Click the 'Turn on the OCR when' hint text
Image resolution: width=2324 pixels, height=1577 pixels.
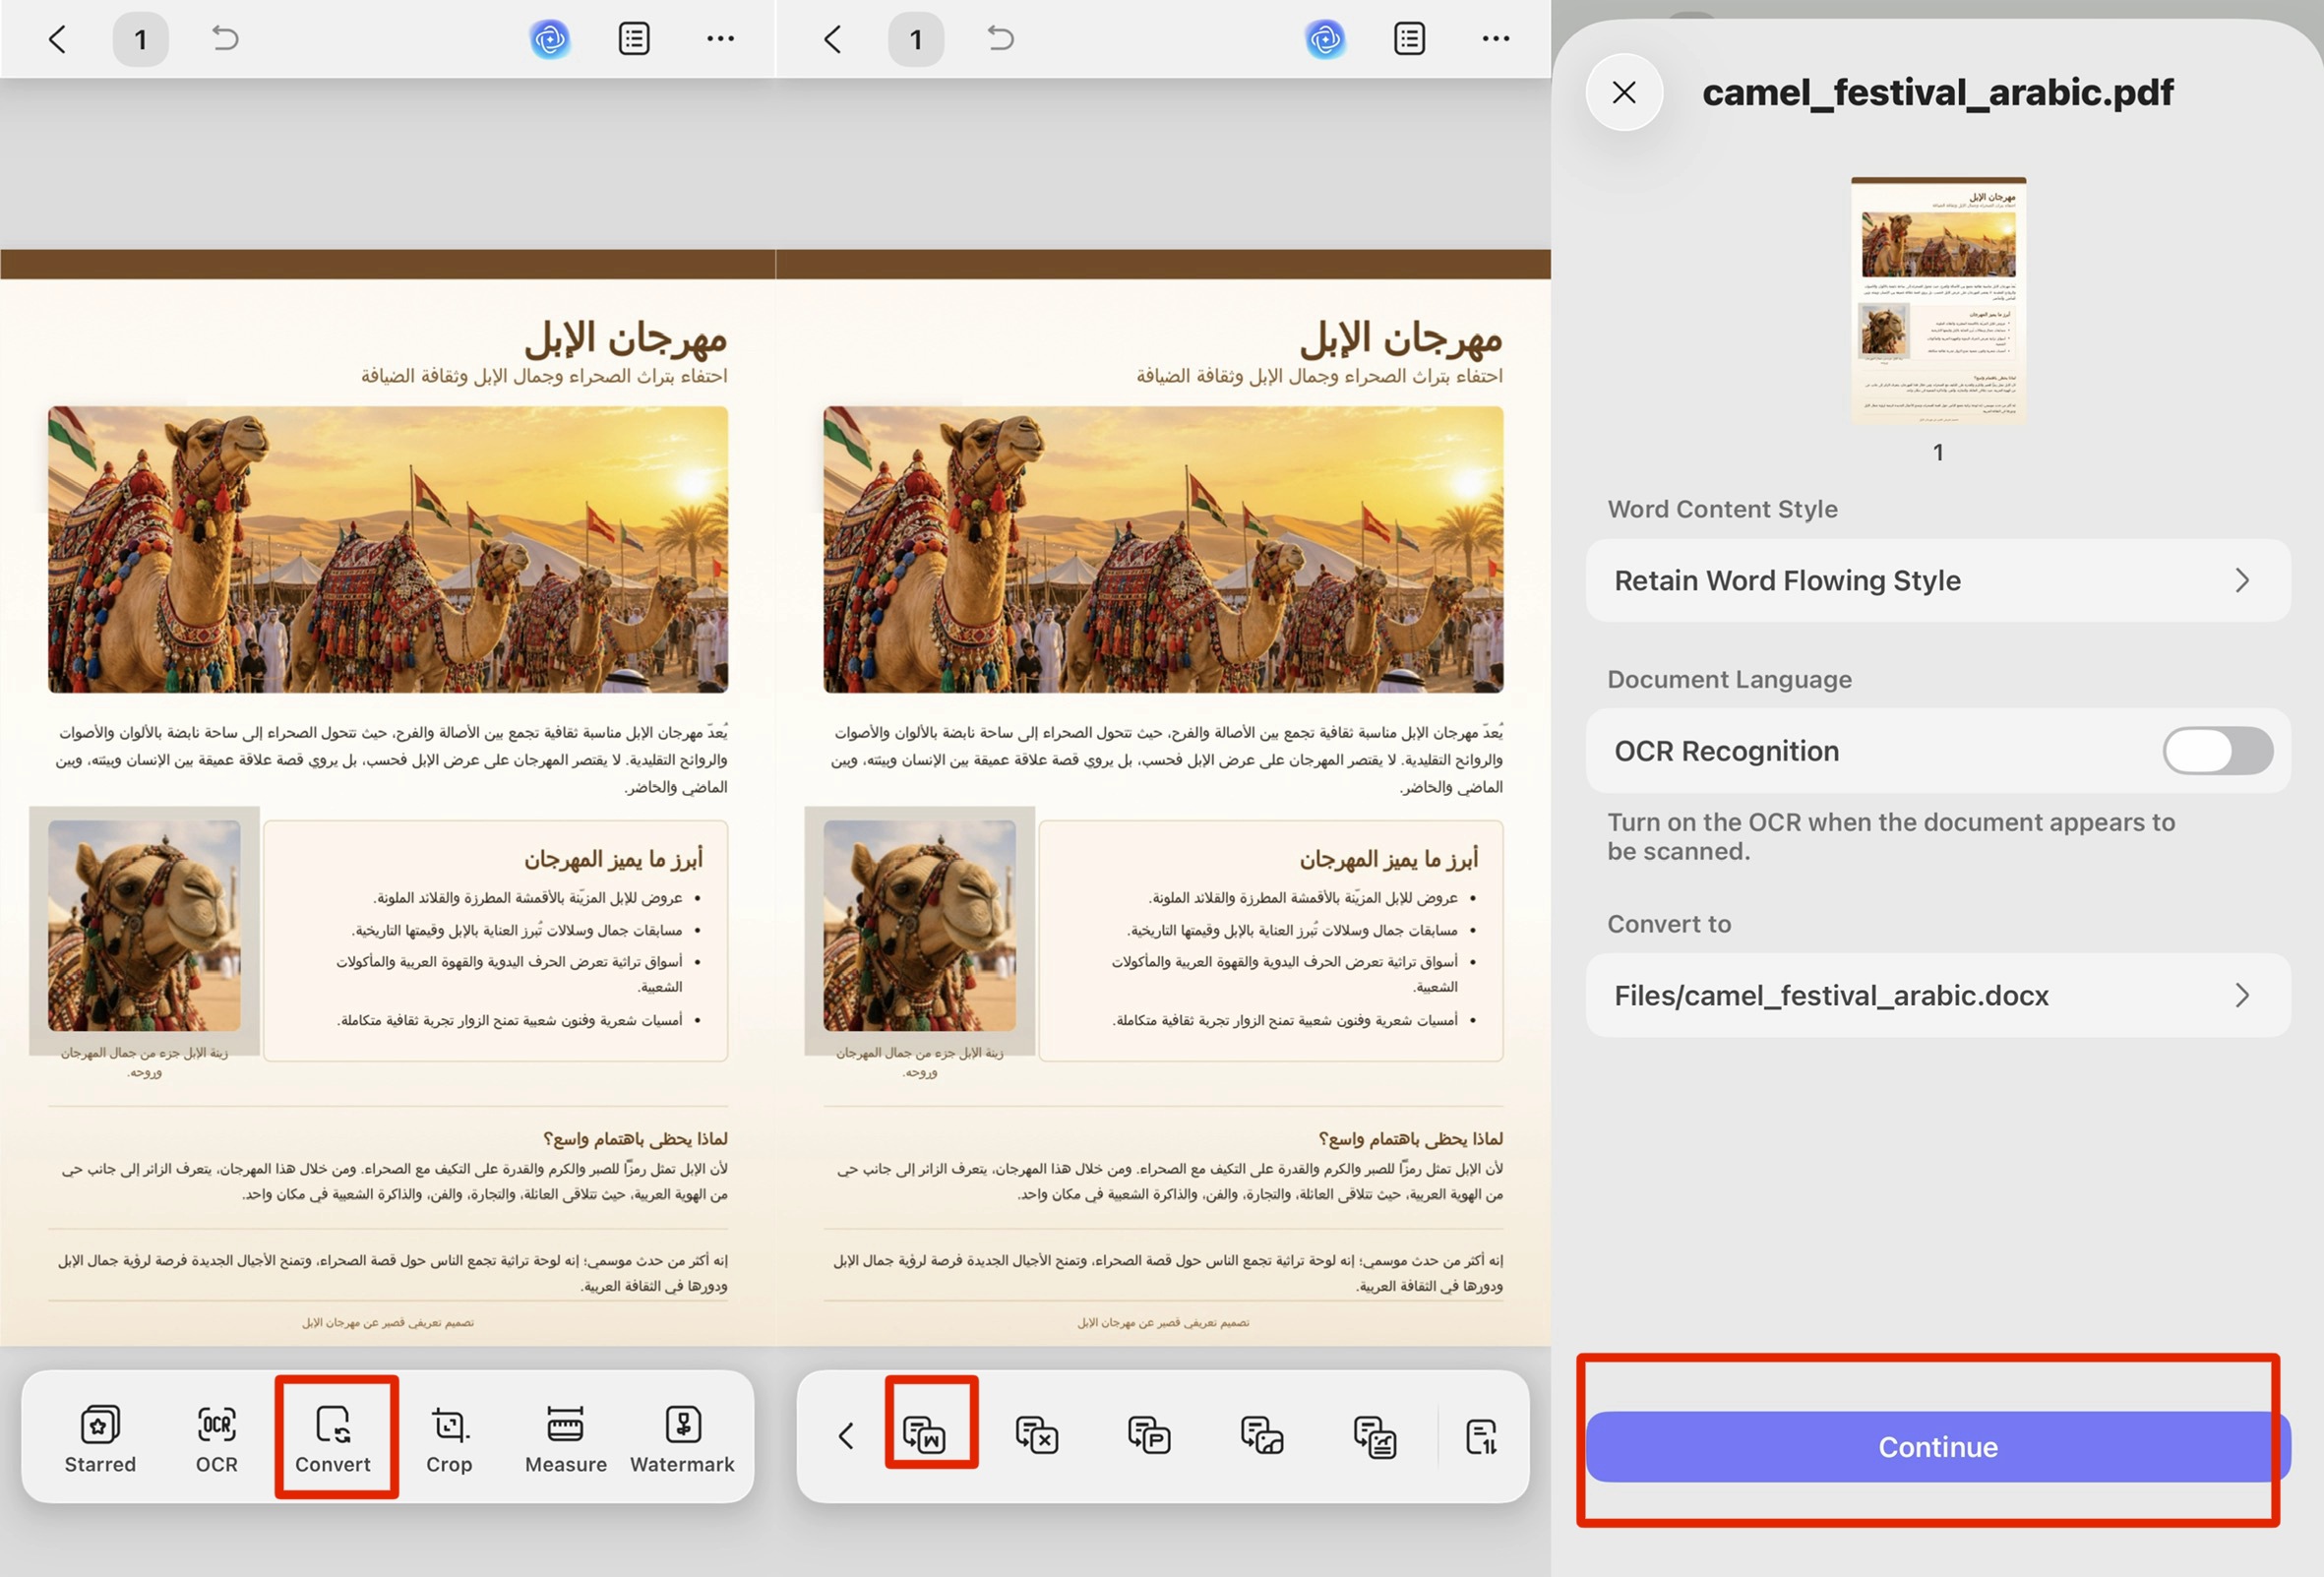1890,836
